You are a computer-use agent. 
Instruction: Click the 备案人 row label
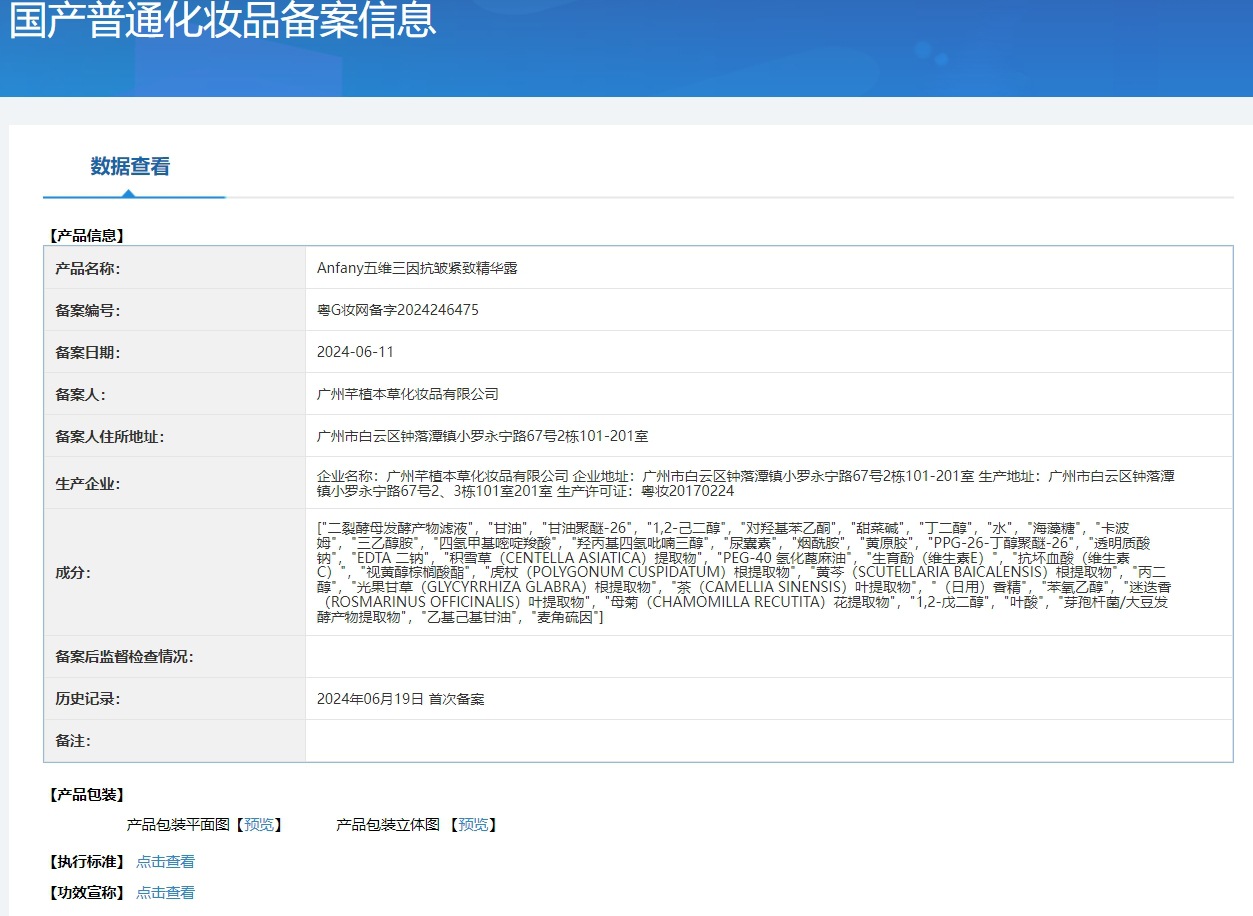[80, 394]
